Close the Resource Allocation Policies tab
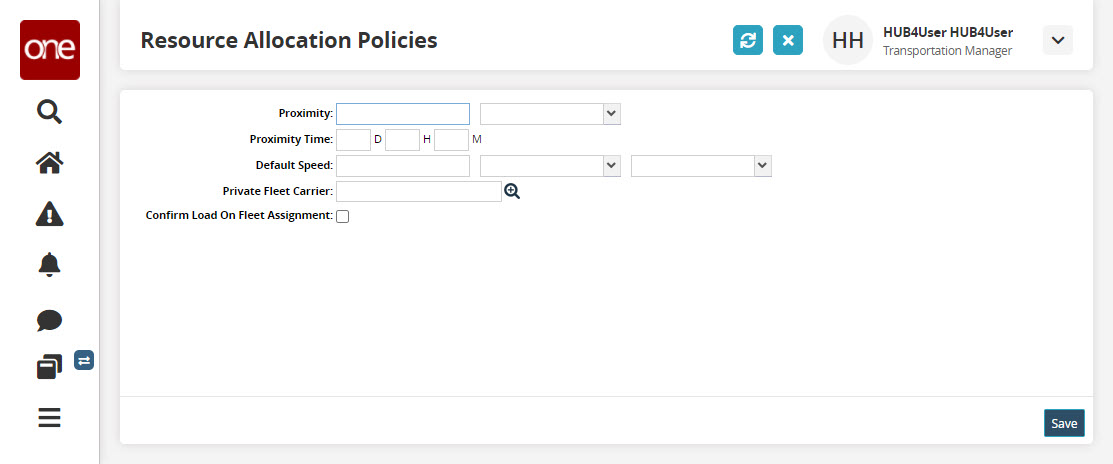Image resolution: width=1113 pixels, height=464 pixels. pyautogui.click(x=788, y=41)
